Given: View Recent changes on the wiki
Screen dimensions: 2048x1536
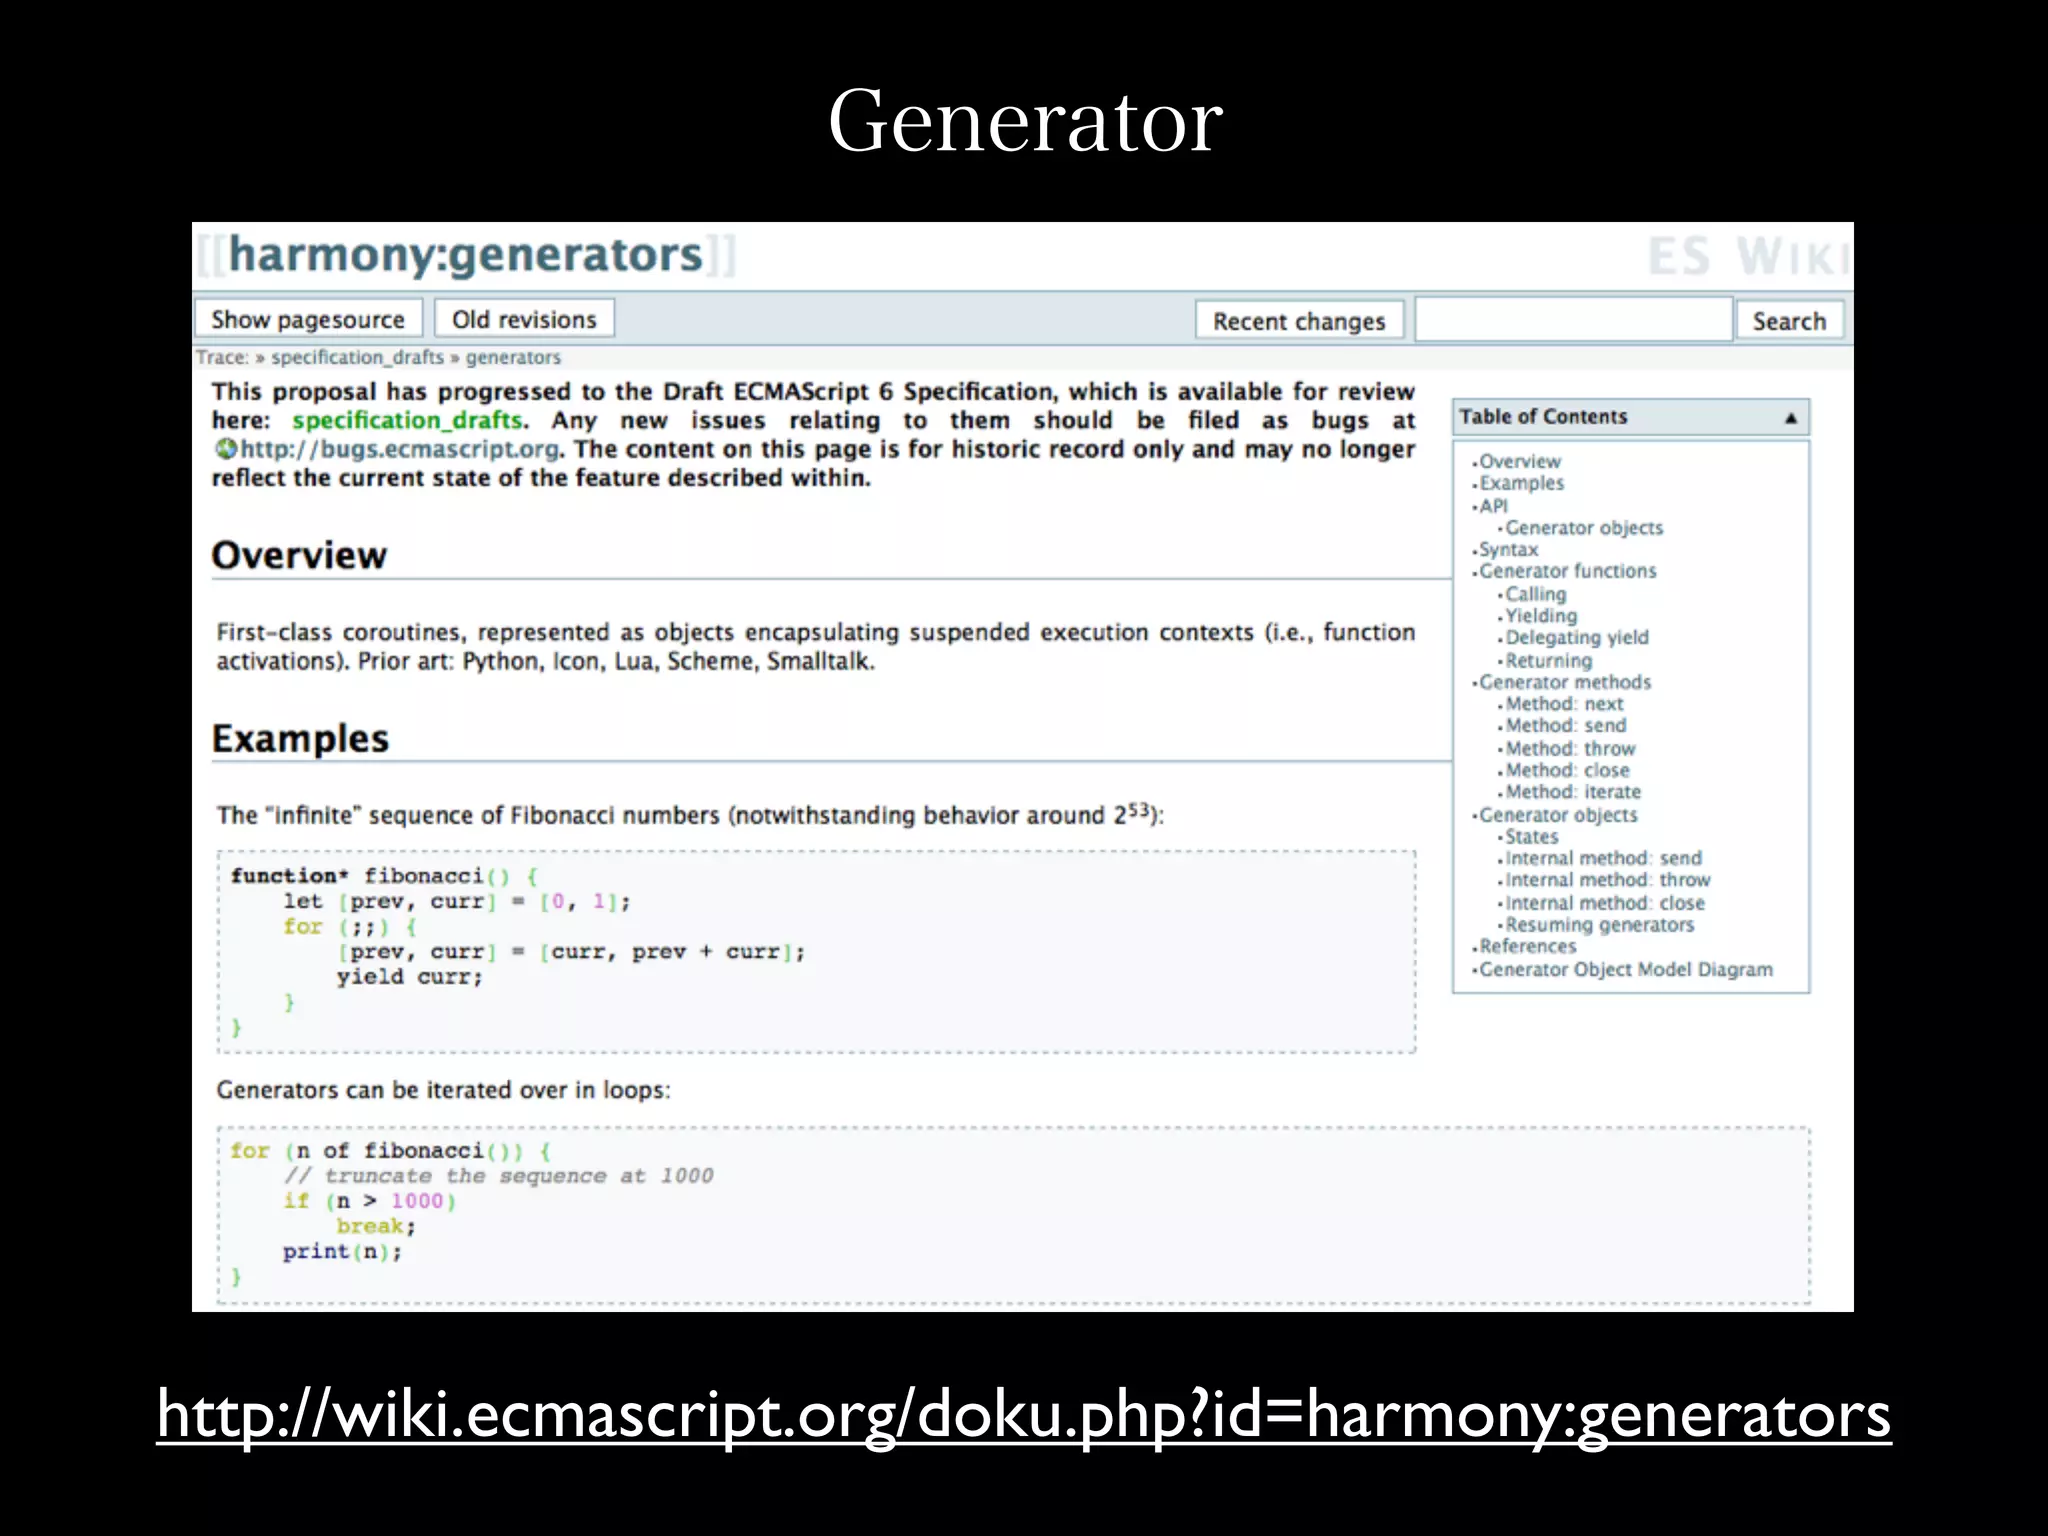Looking at the screenshot, I should pos(1299,321).
